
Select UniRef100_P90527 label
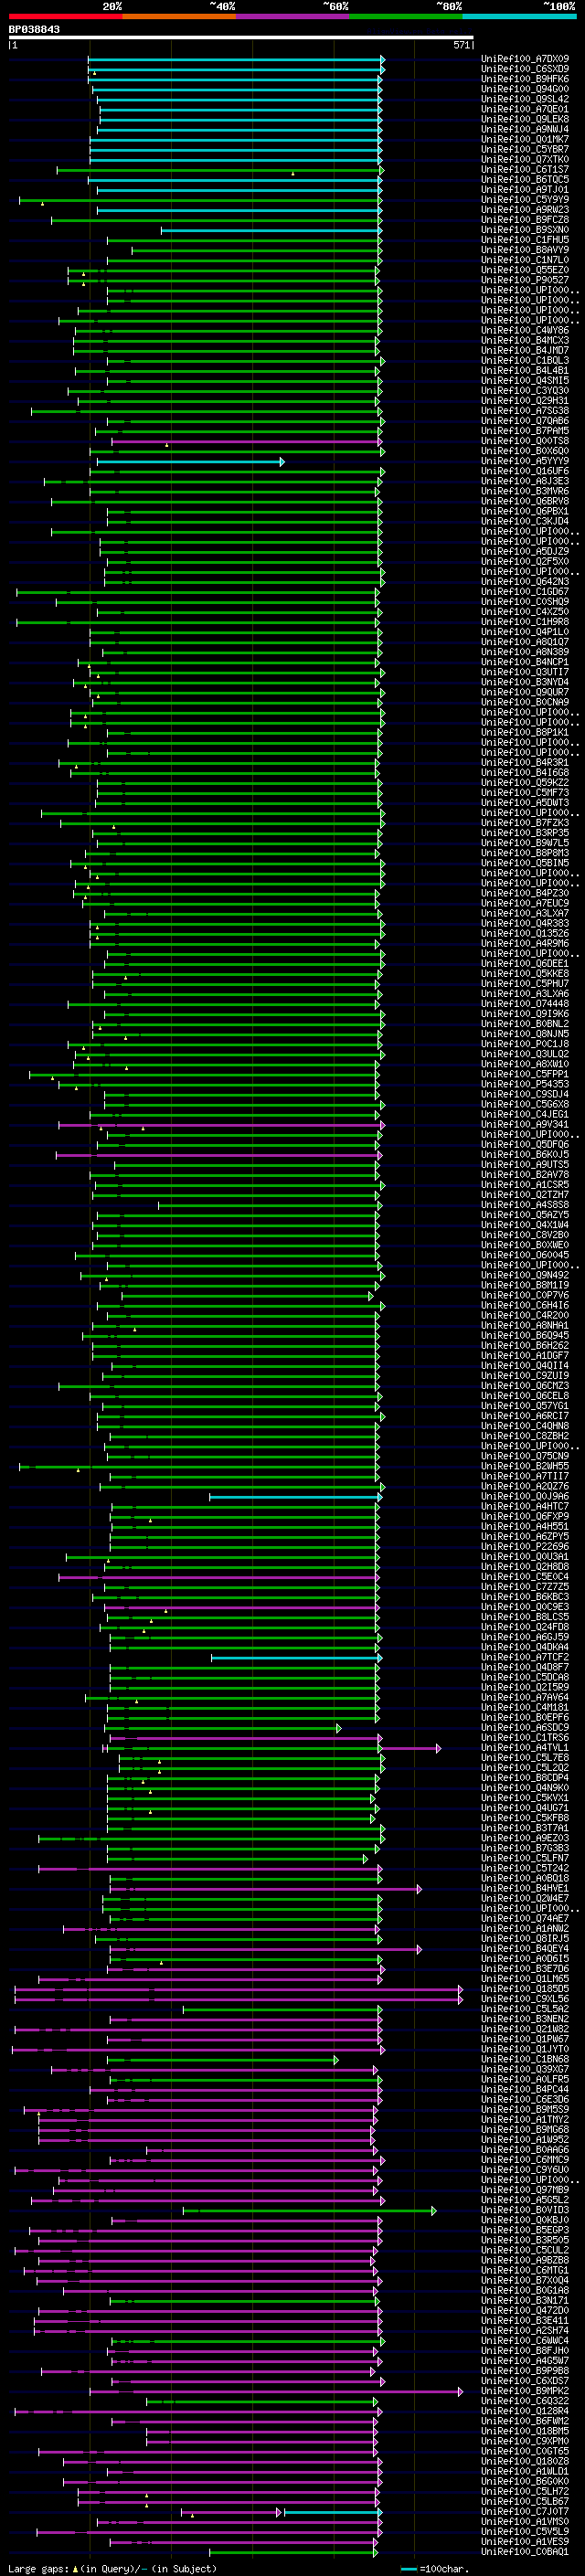click(x=525, y=280)
